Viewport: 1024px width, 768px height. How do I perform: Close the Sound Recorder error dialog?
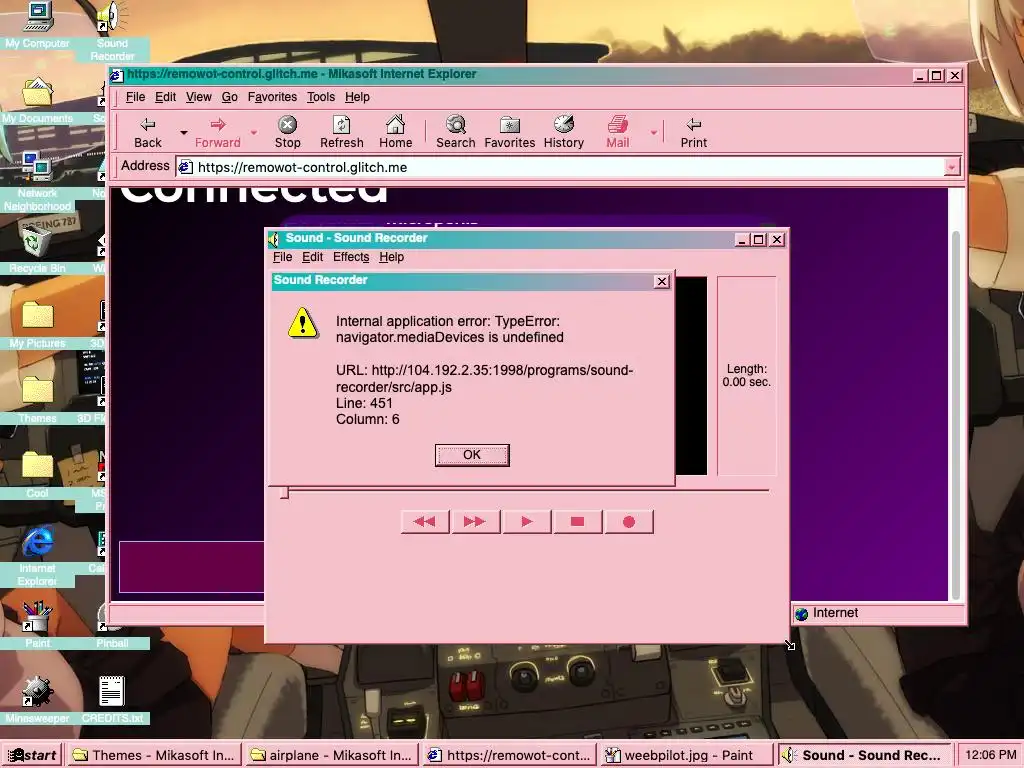click(x=662, y=281)
